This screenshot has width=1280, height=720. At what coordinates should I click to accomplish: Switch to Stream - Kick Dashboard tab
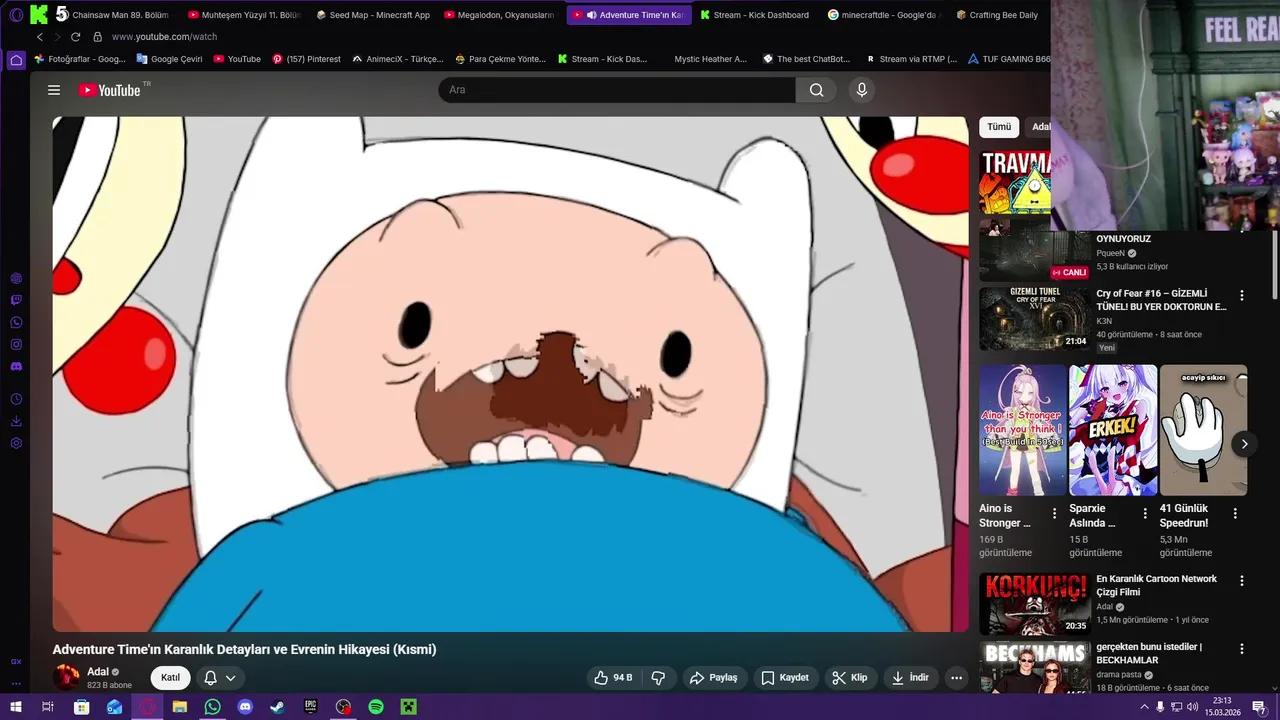[755, 15]
